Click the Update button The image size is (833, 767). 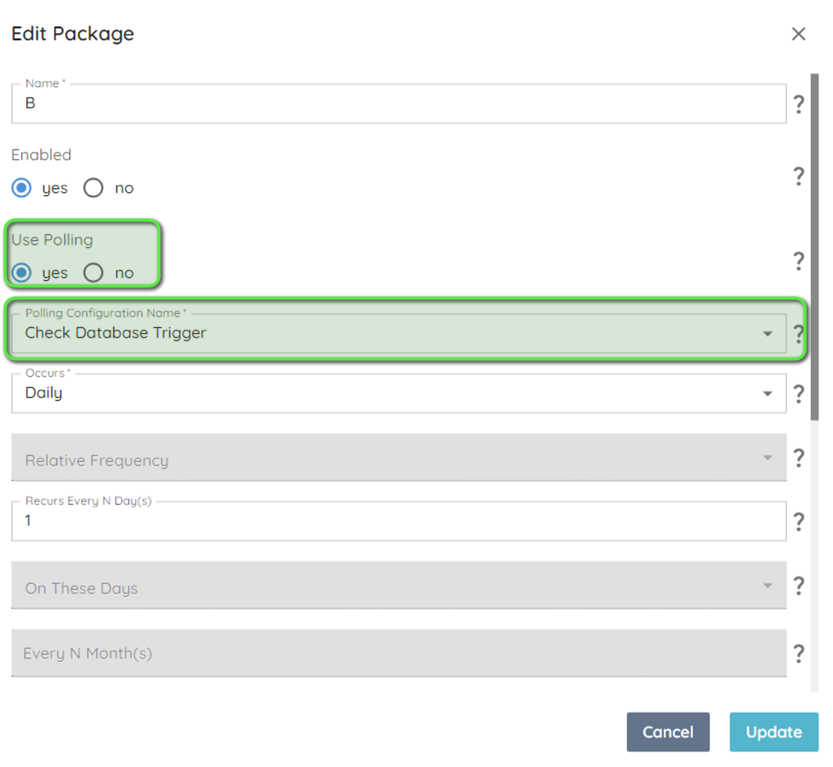[773, 732]
